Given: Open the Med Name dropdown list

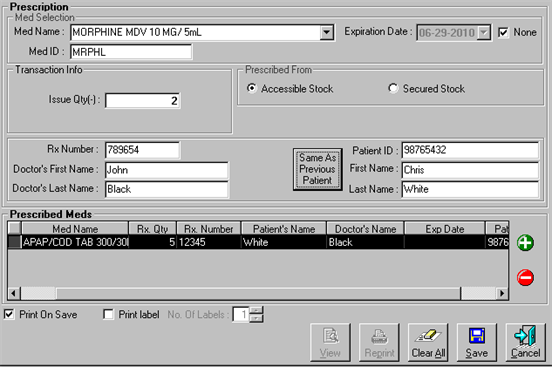Looking at the screenshot, I should [327, 32].
